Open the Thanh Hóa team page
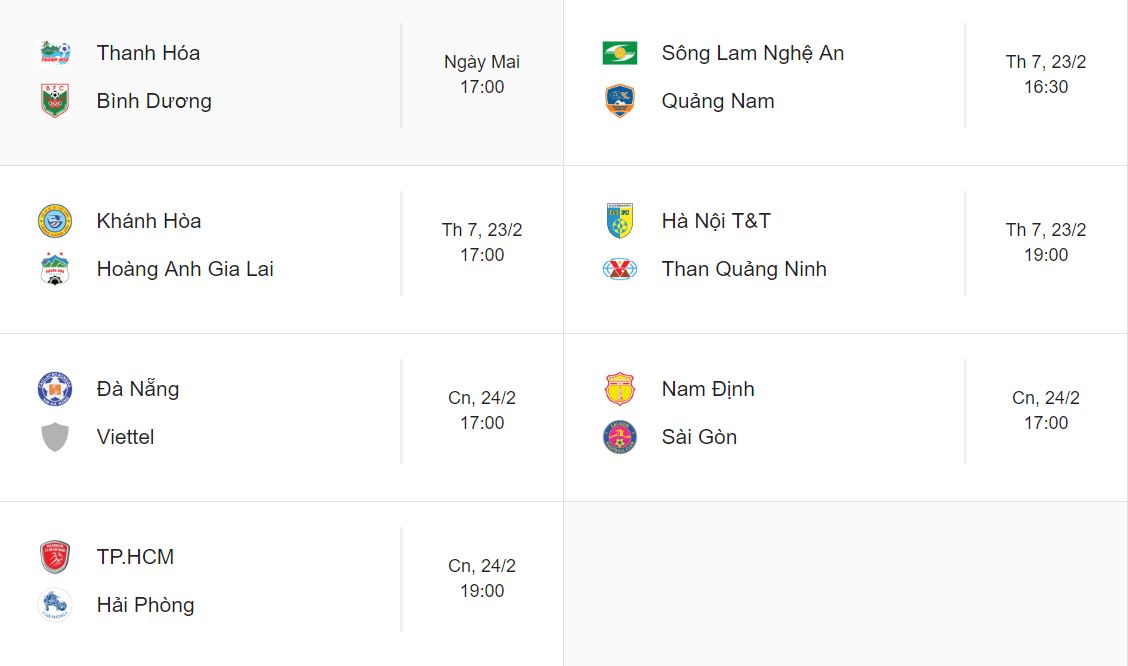Viewport: 1128px width, 666px height. [x=148, y=53]
